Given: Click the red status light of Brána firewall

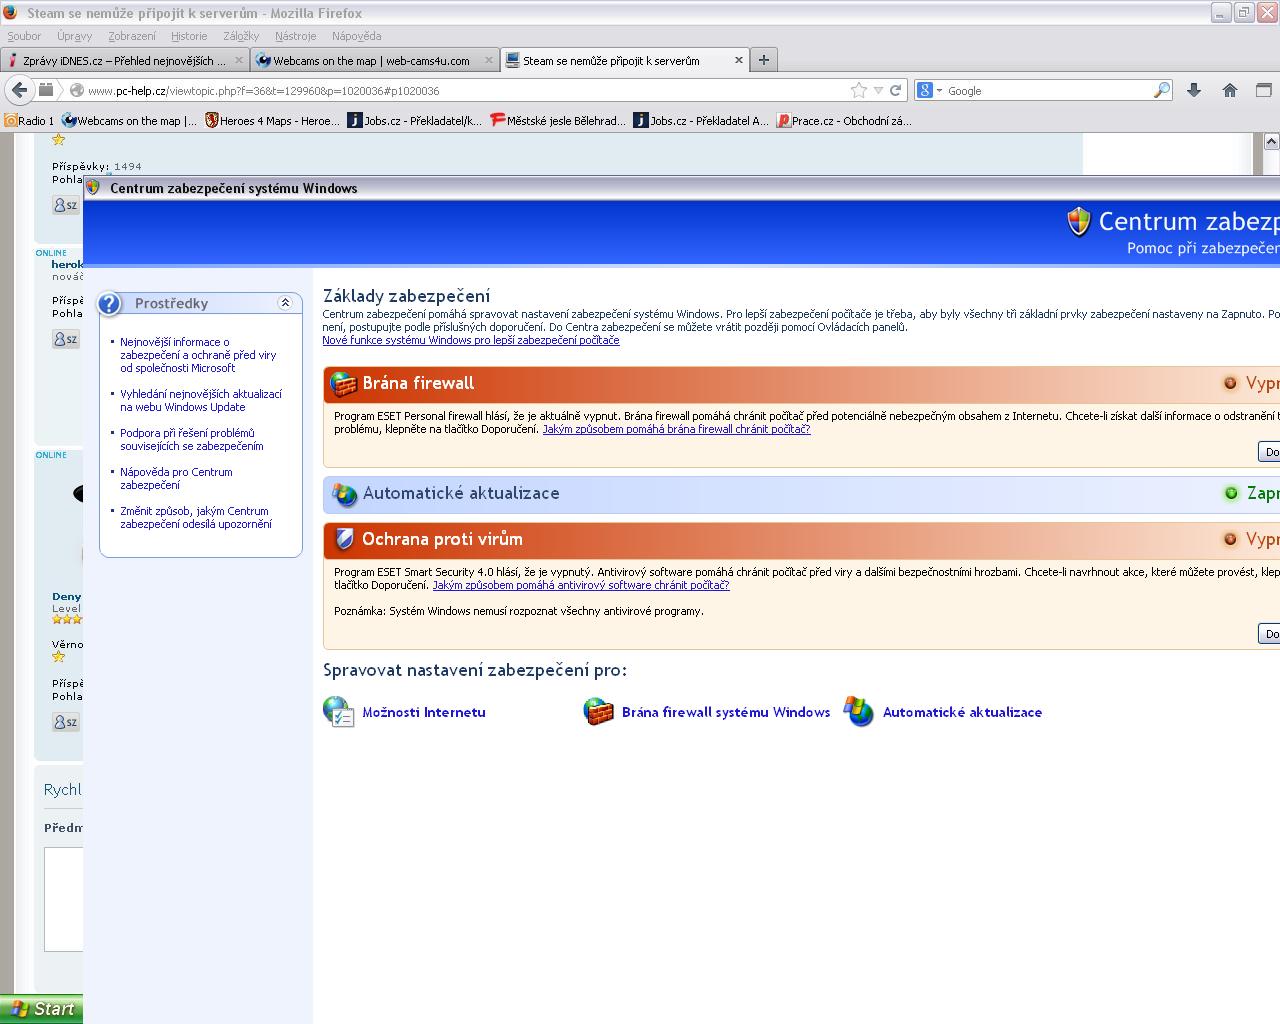Looking at the screenshot, I should pyautogui.click(x=1231, y=383).
